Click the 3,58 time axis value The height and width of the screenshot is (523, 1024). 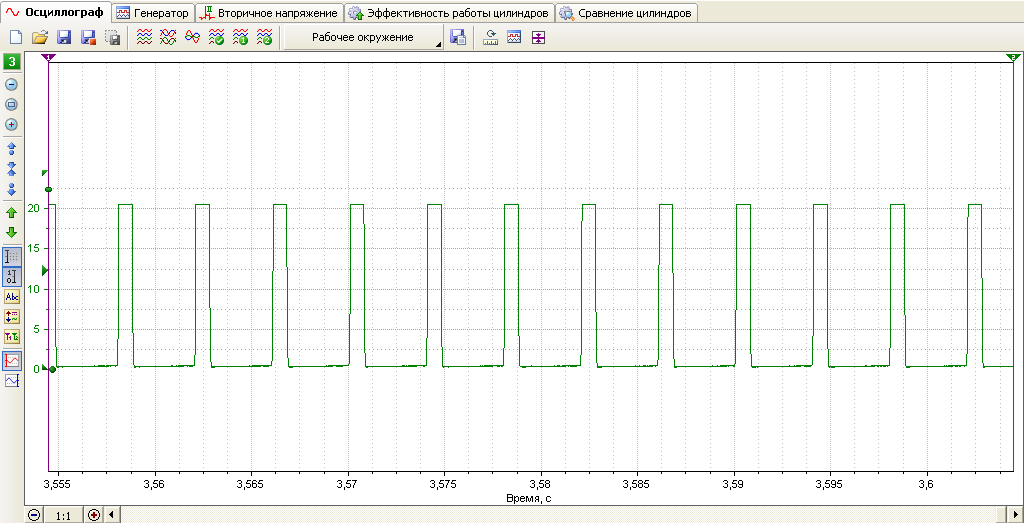pyautogui.click(x=541, y=484)
